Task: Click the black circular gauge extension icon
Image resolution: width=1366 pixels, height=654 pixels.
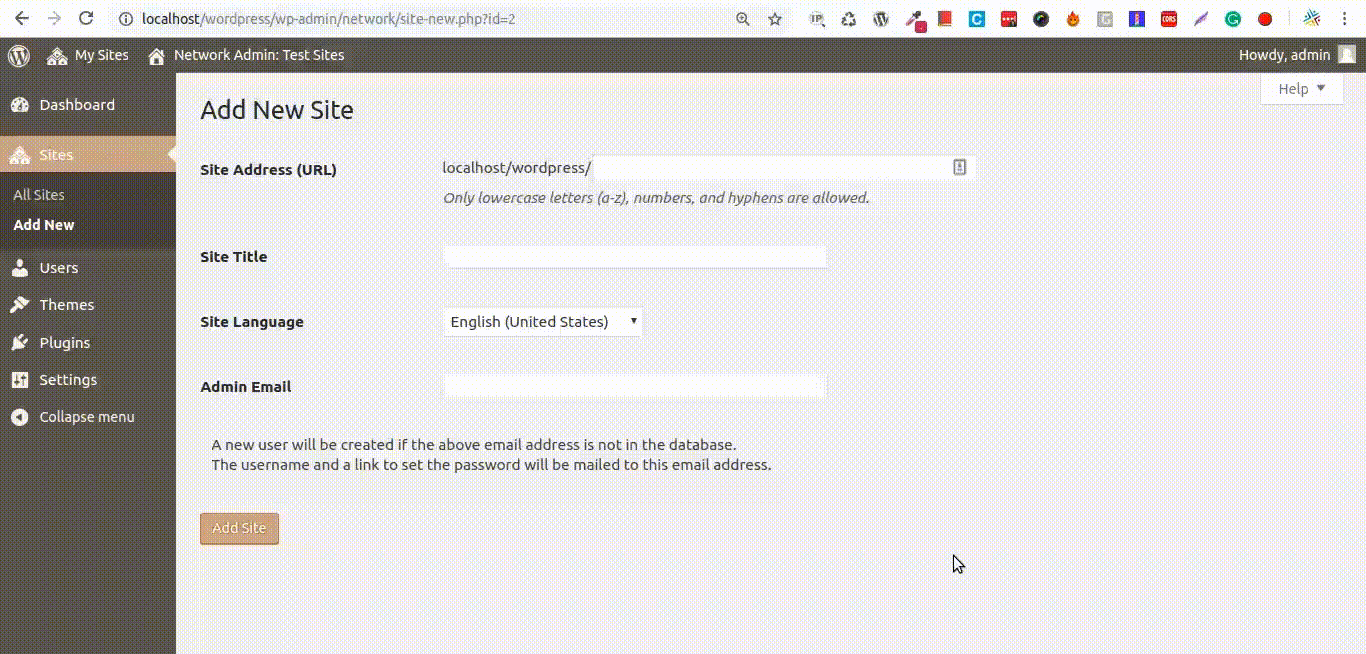Action: click(1041, 19)
